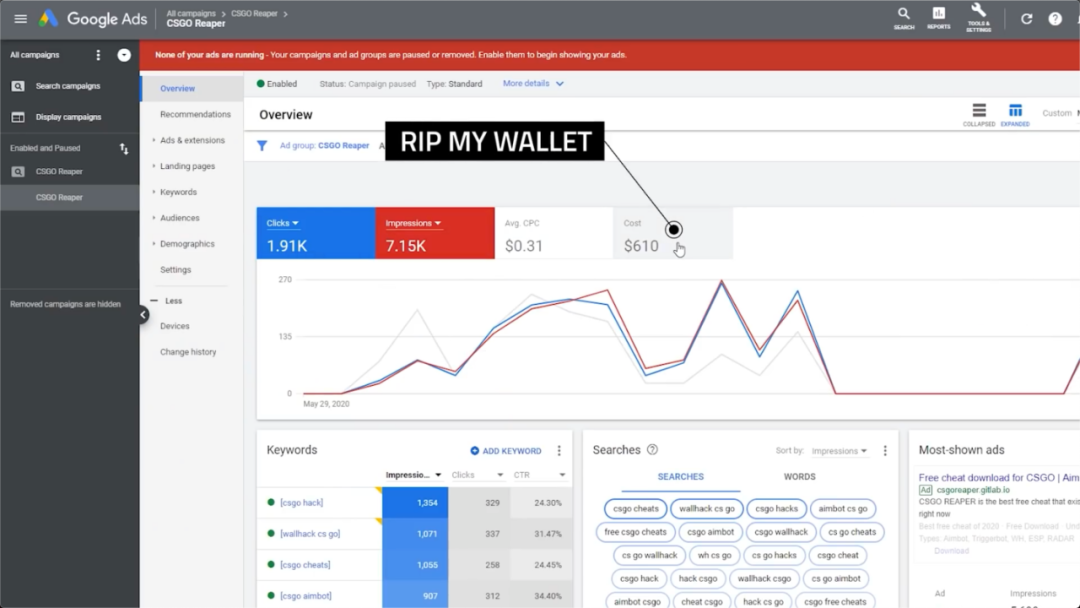Open All campaigns three-dot options

tap(98, 55)
